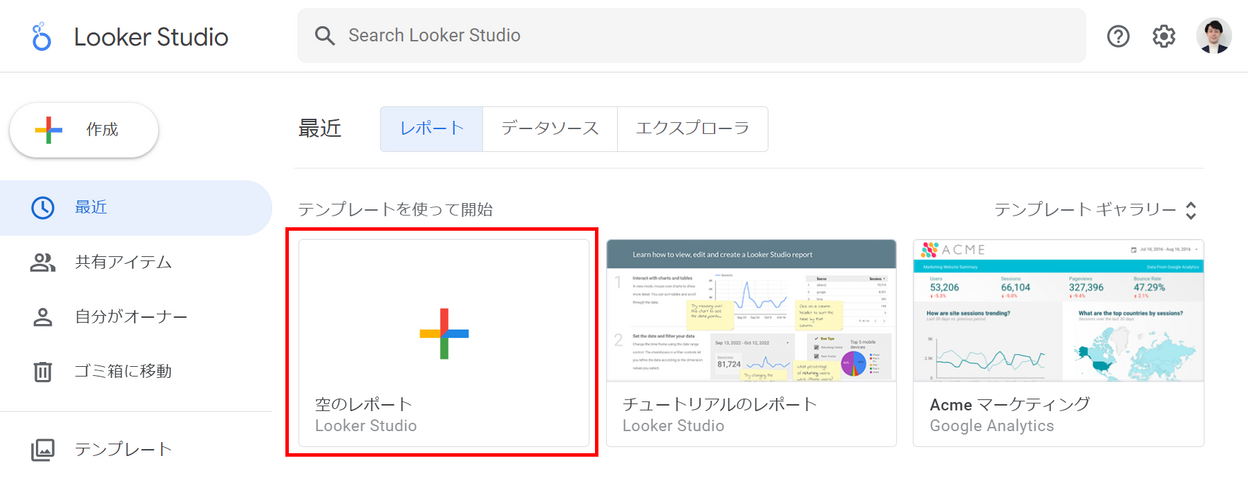Click the large plus icon on blank report
Screen dimensions: 1248x496
(444, 334)
